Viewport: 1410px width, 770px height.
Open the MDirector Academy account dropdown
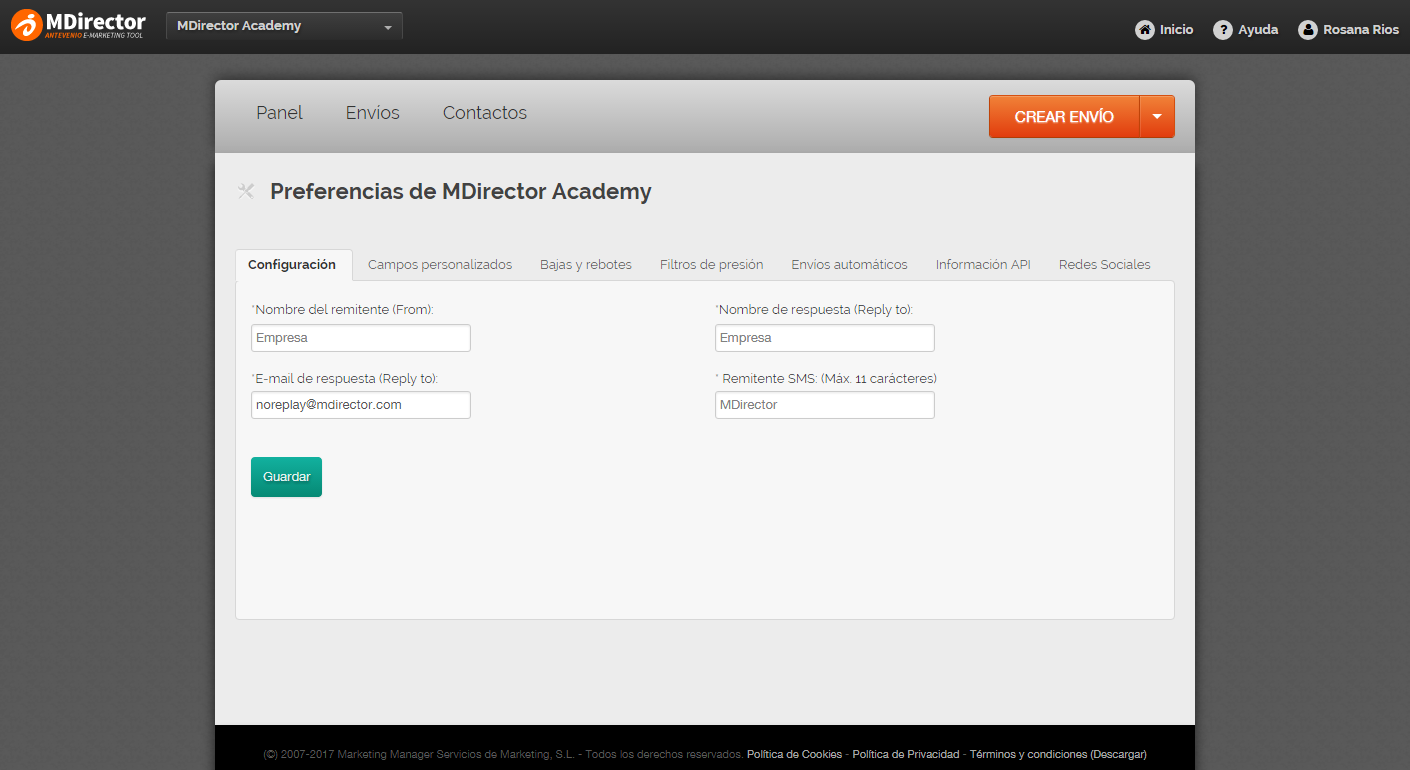(x=284, y=26)
